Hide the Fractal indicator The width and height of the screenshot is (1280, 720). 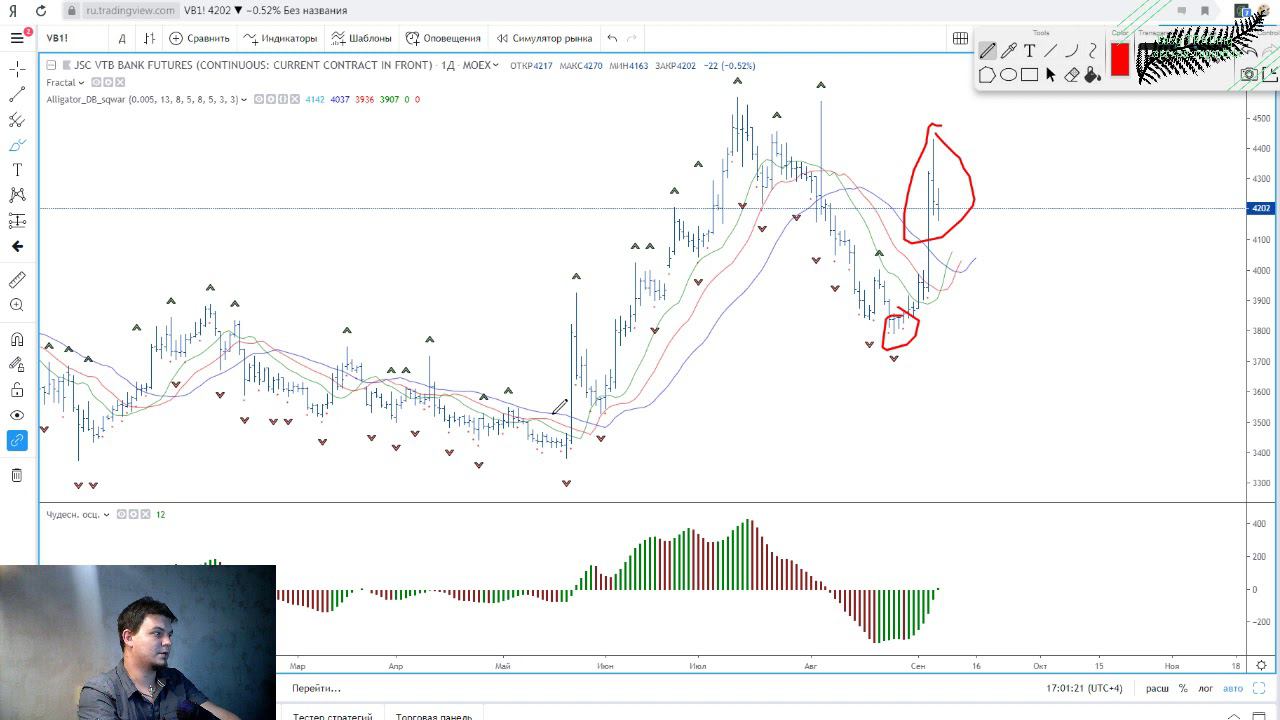[x=96, y=82]
